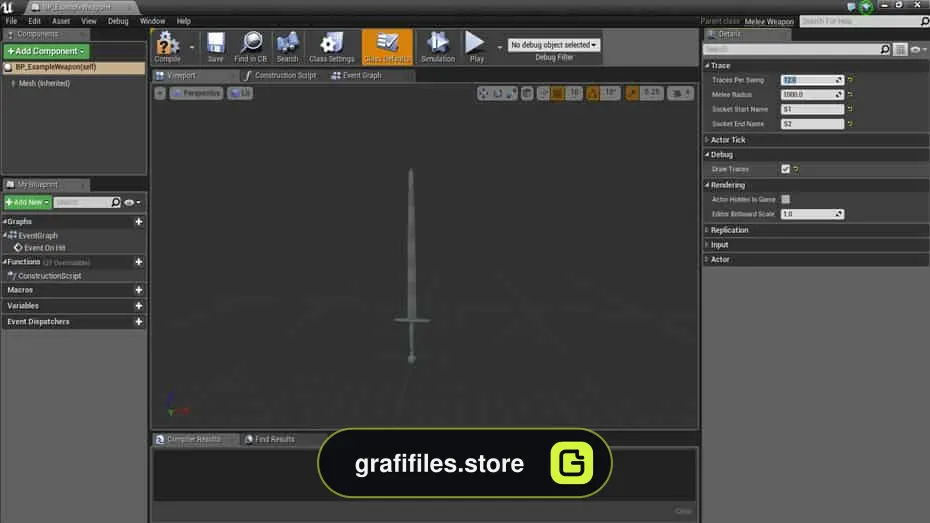Edit the Socket Start Name field
Viewport: 930px width, 523px height.
812,109
